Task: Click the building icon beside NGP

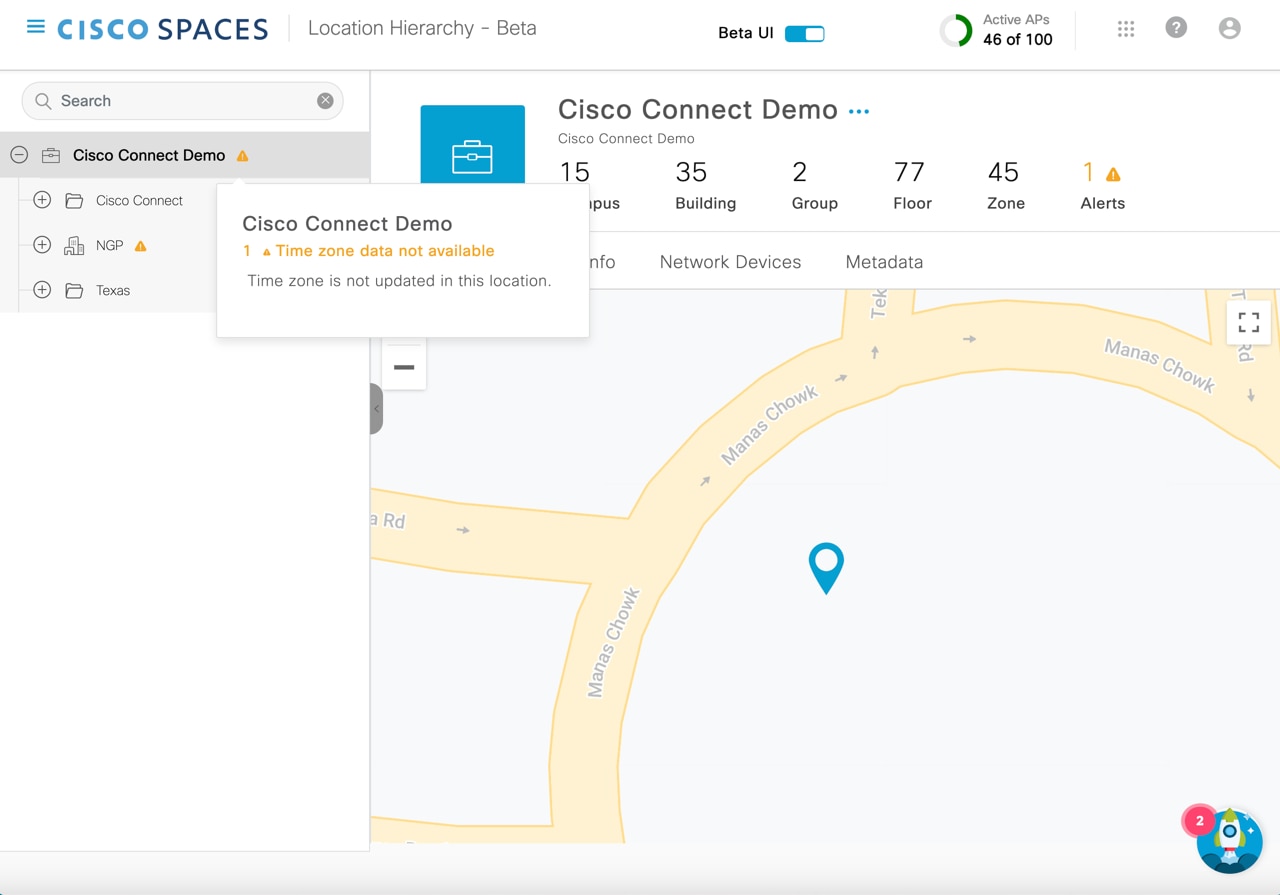Action: click(74, 245)
